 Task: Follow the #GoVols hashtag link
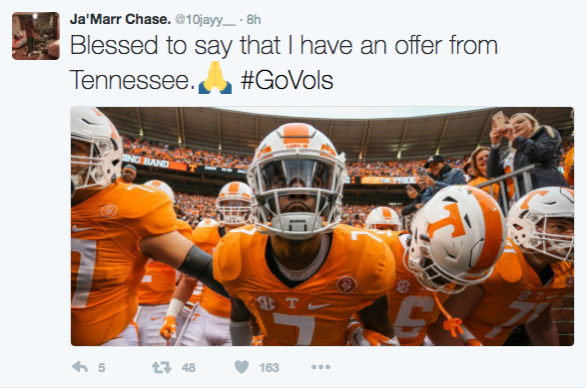[287, 80]
